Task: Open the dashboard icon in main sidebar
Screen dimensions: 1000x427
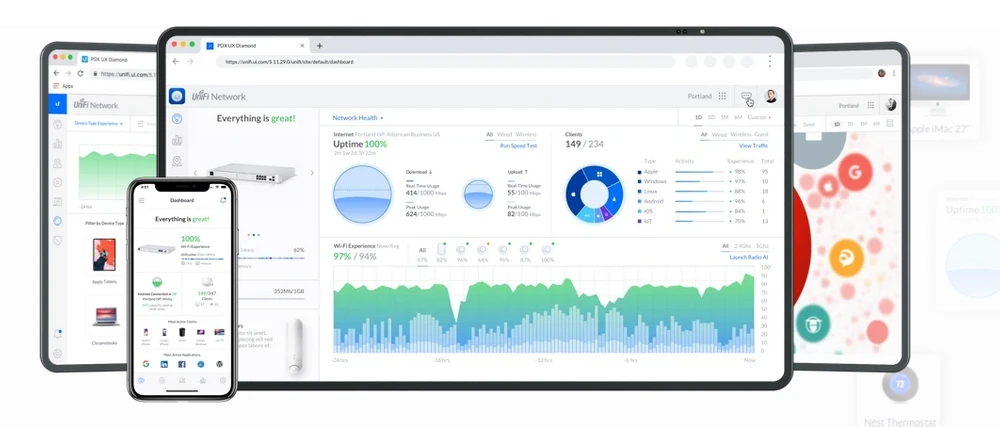Action: [x=177, y=118]
